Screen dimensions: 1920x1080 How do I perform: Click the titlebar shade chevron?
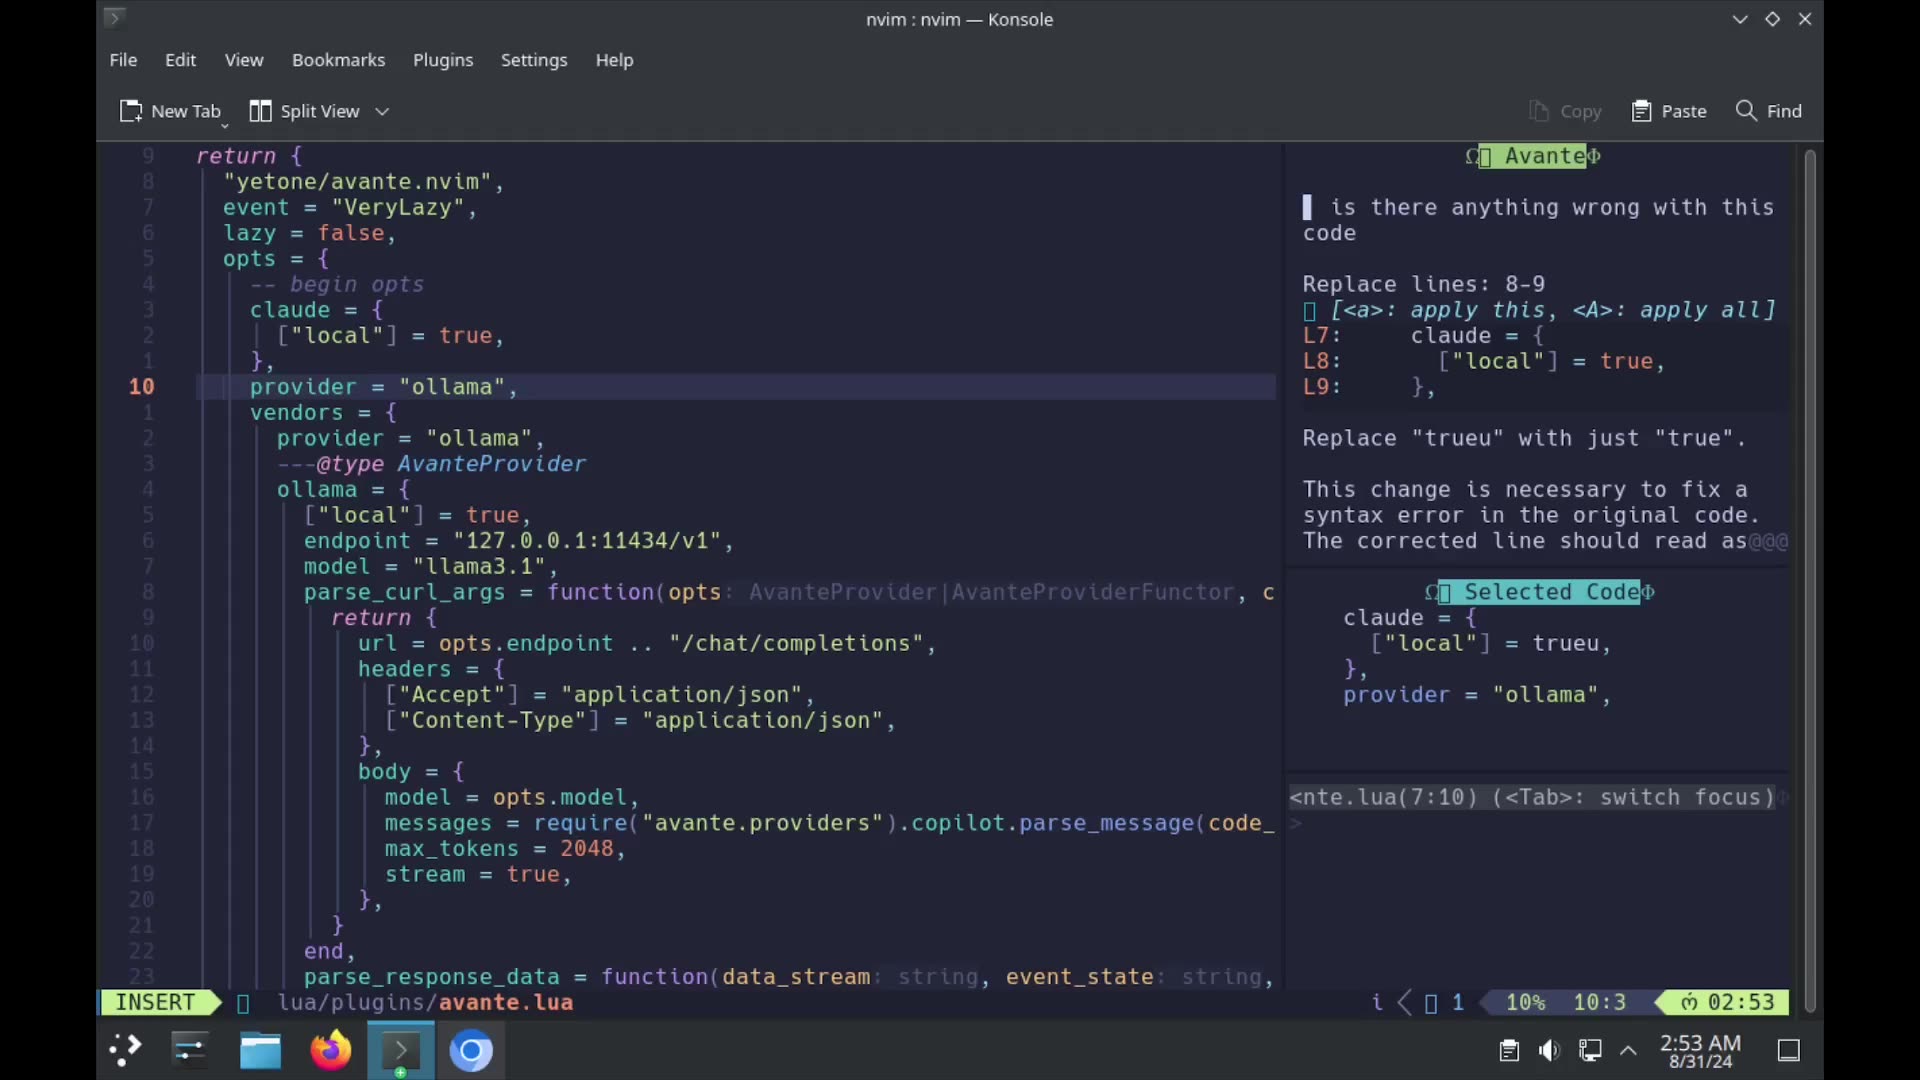click(x=1740, y=19)
